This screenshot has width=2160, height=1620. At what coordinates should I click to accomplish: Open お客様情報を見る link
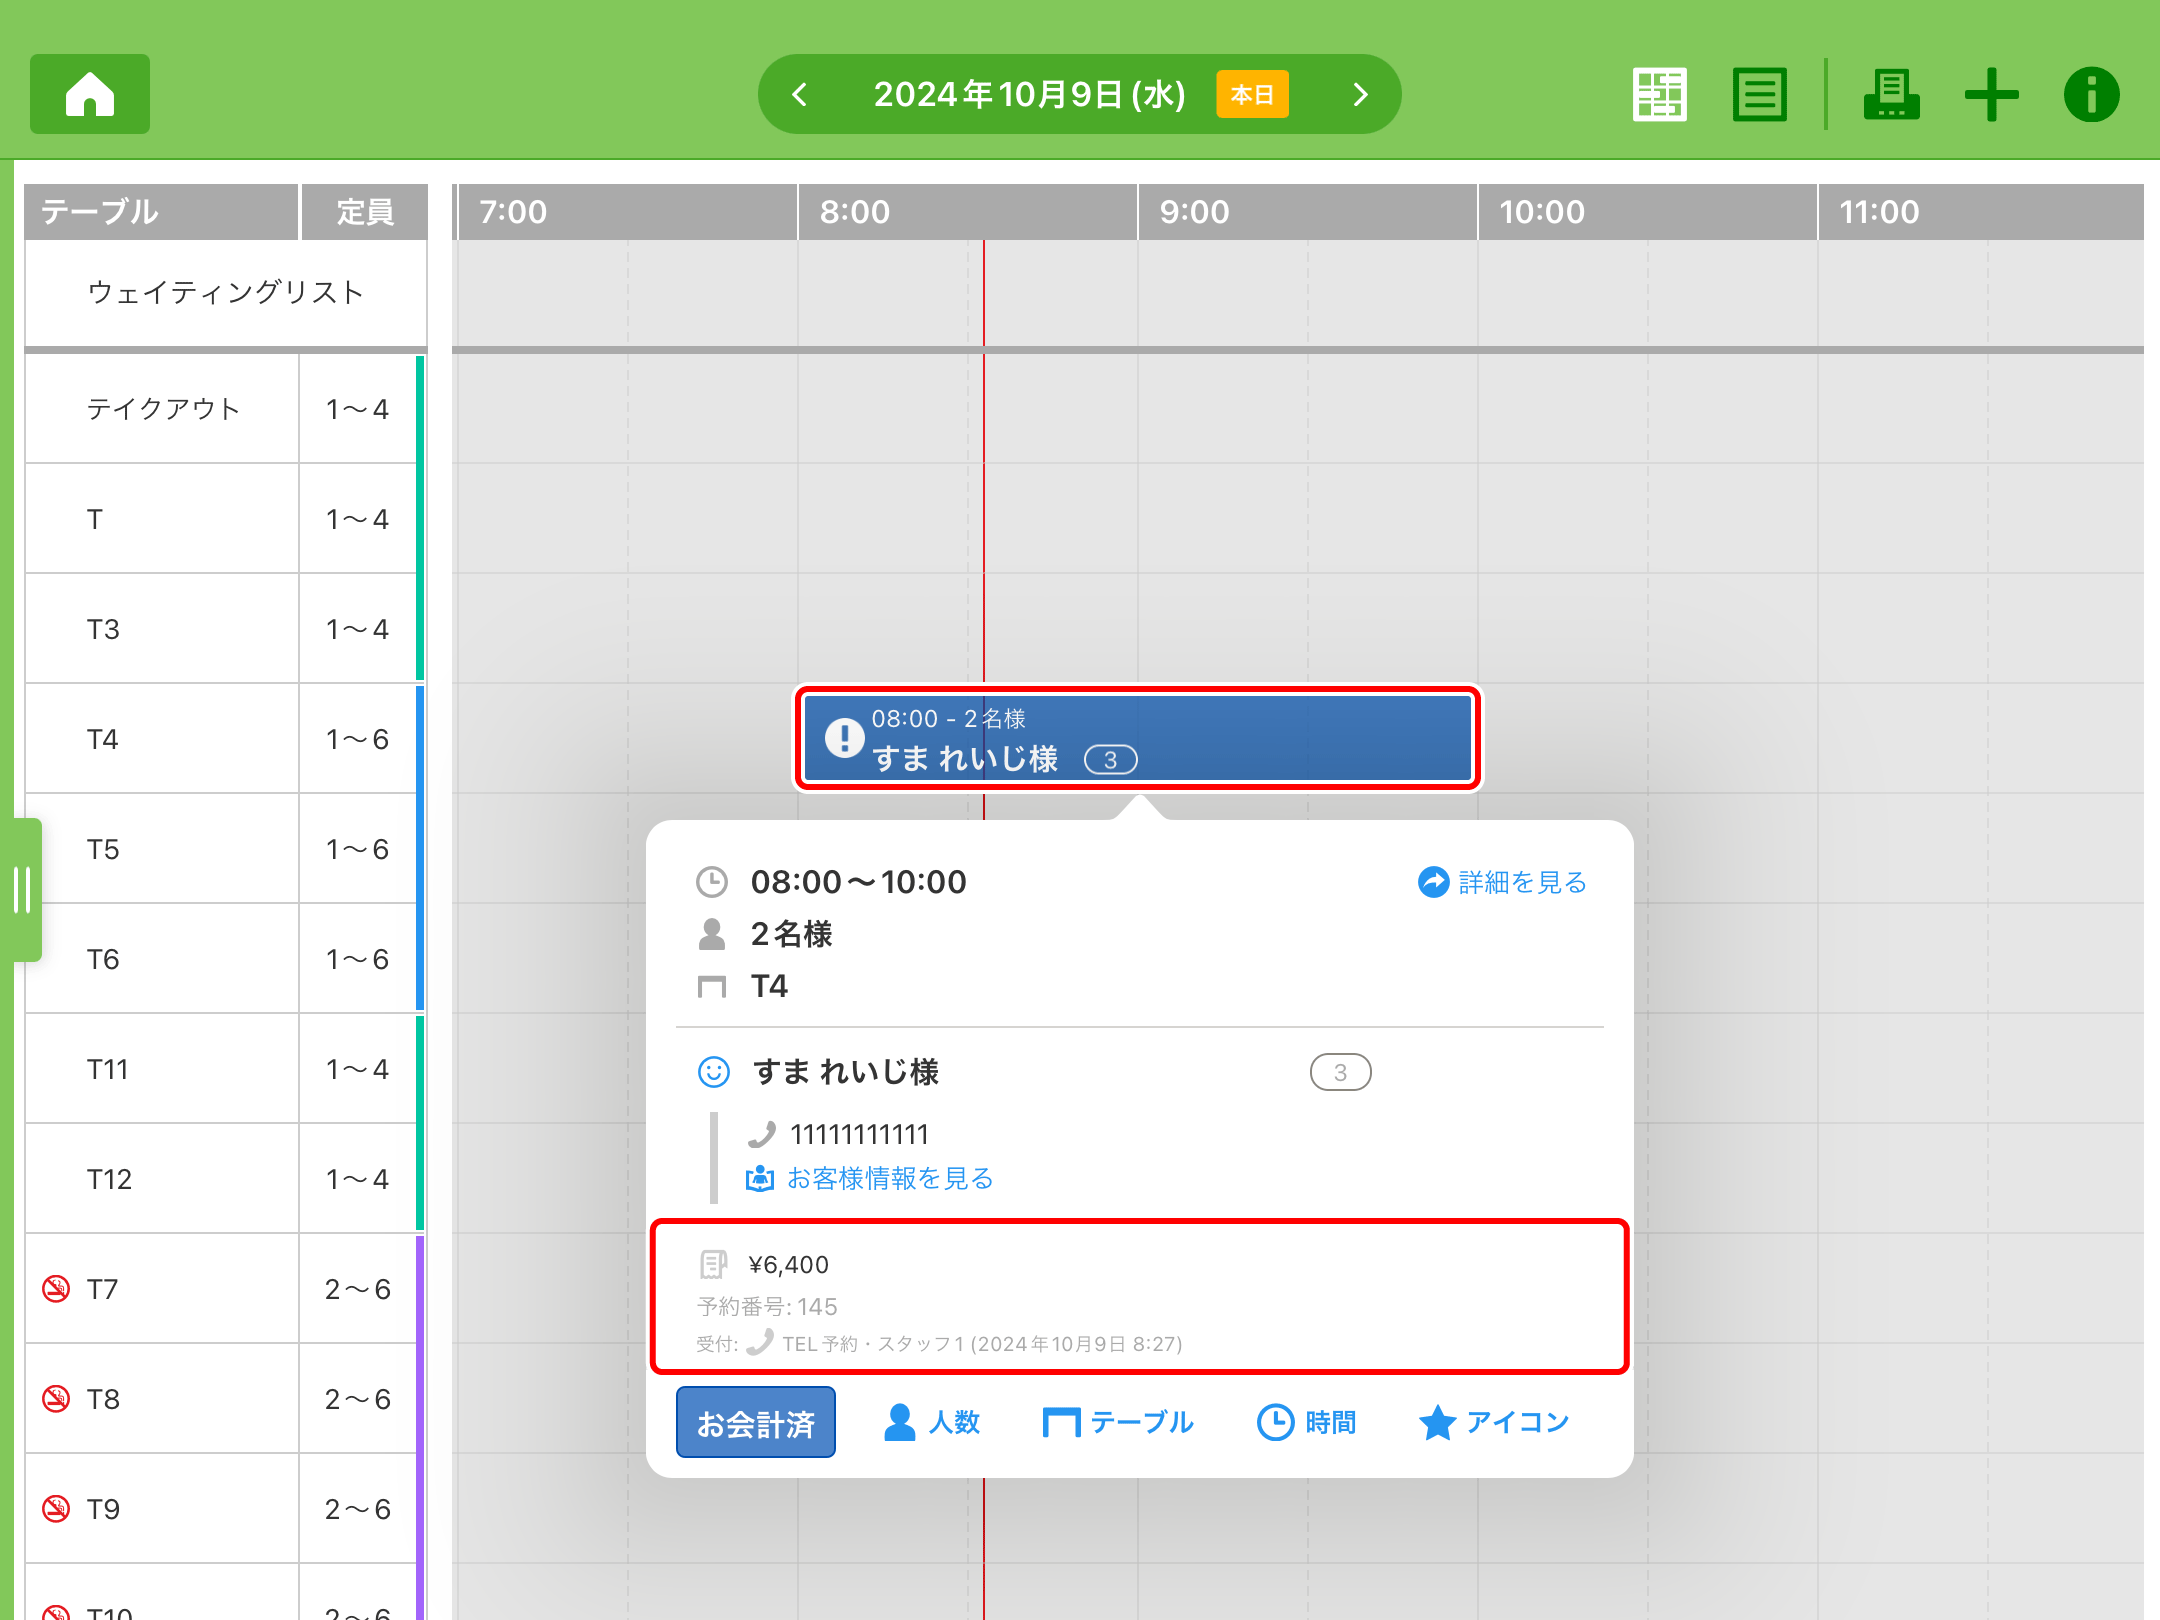870,1178
